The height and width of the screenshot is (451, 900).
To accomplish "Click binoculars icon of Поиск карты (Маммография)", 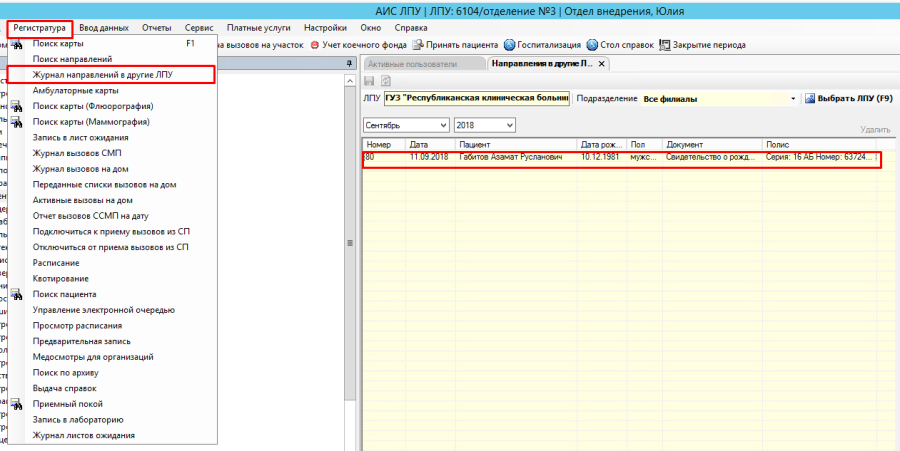I will (x=17, y=122).
